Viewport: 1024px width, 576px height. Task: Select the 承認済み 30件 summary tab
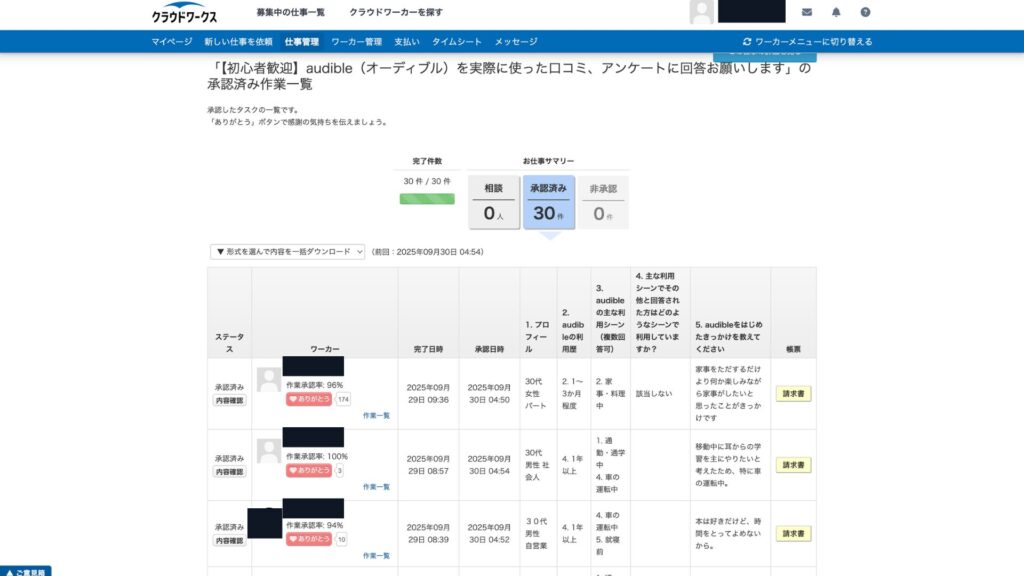(x=549, y=202)
